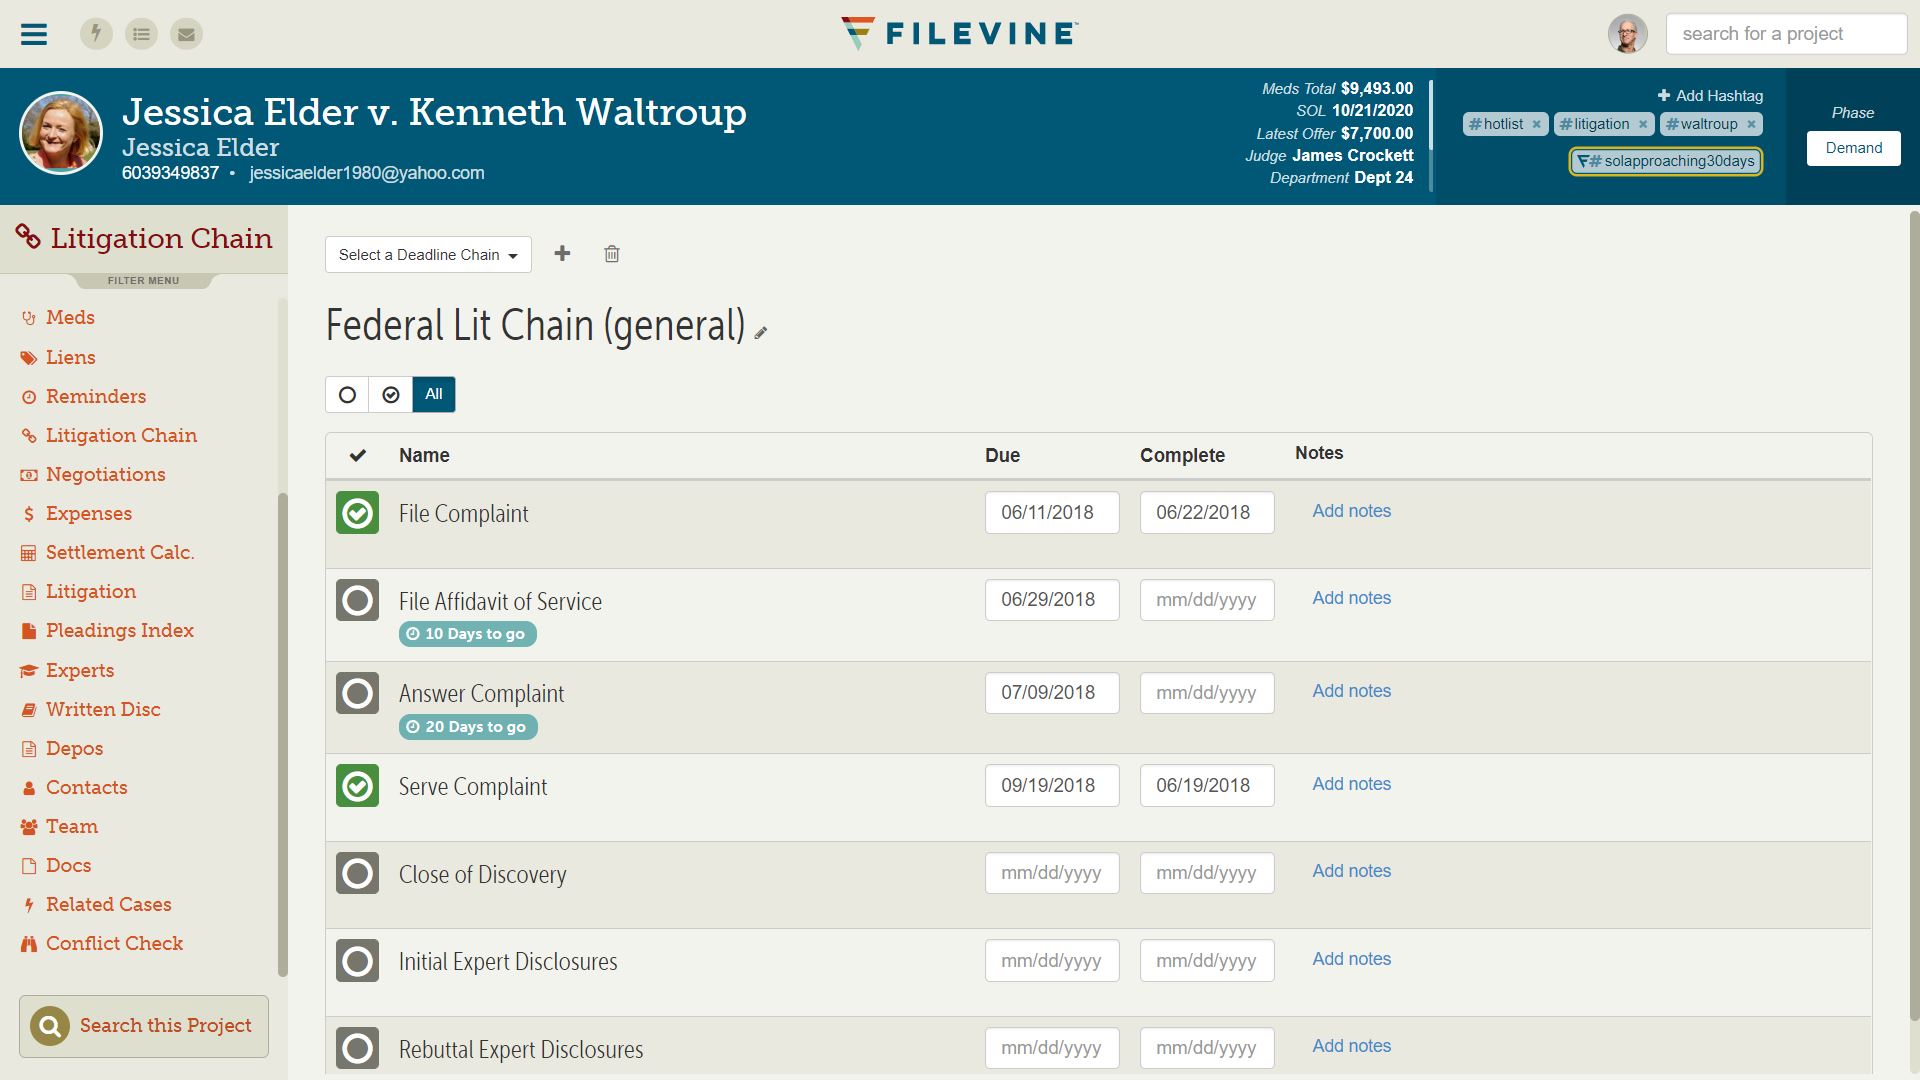
Task: Uncheck the File Complaint task
Action: [357, 513]
